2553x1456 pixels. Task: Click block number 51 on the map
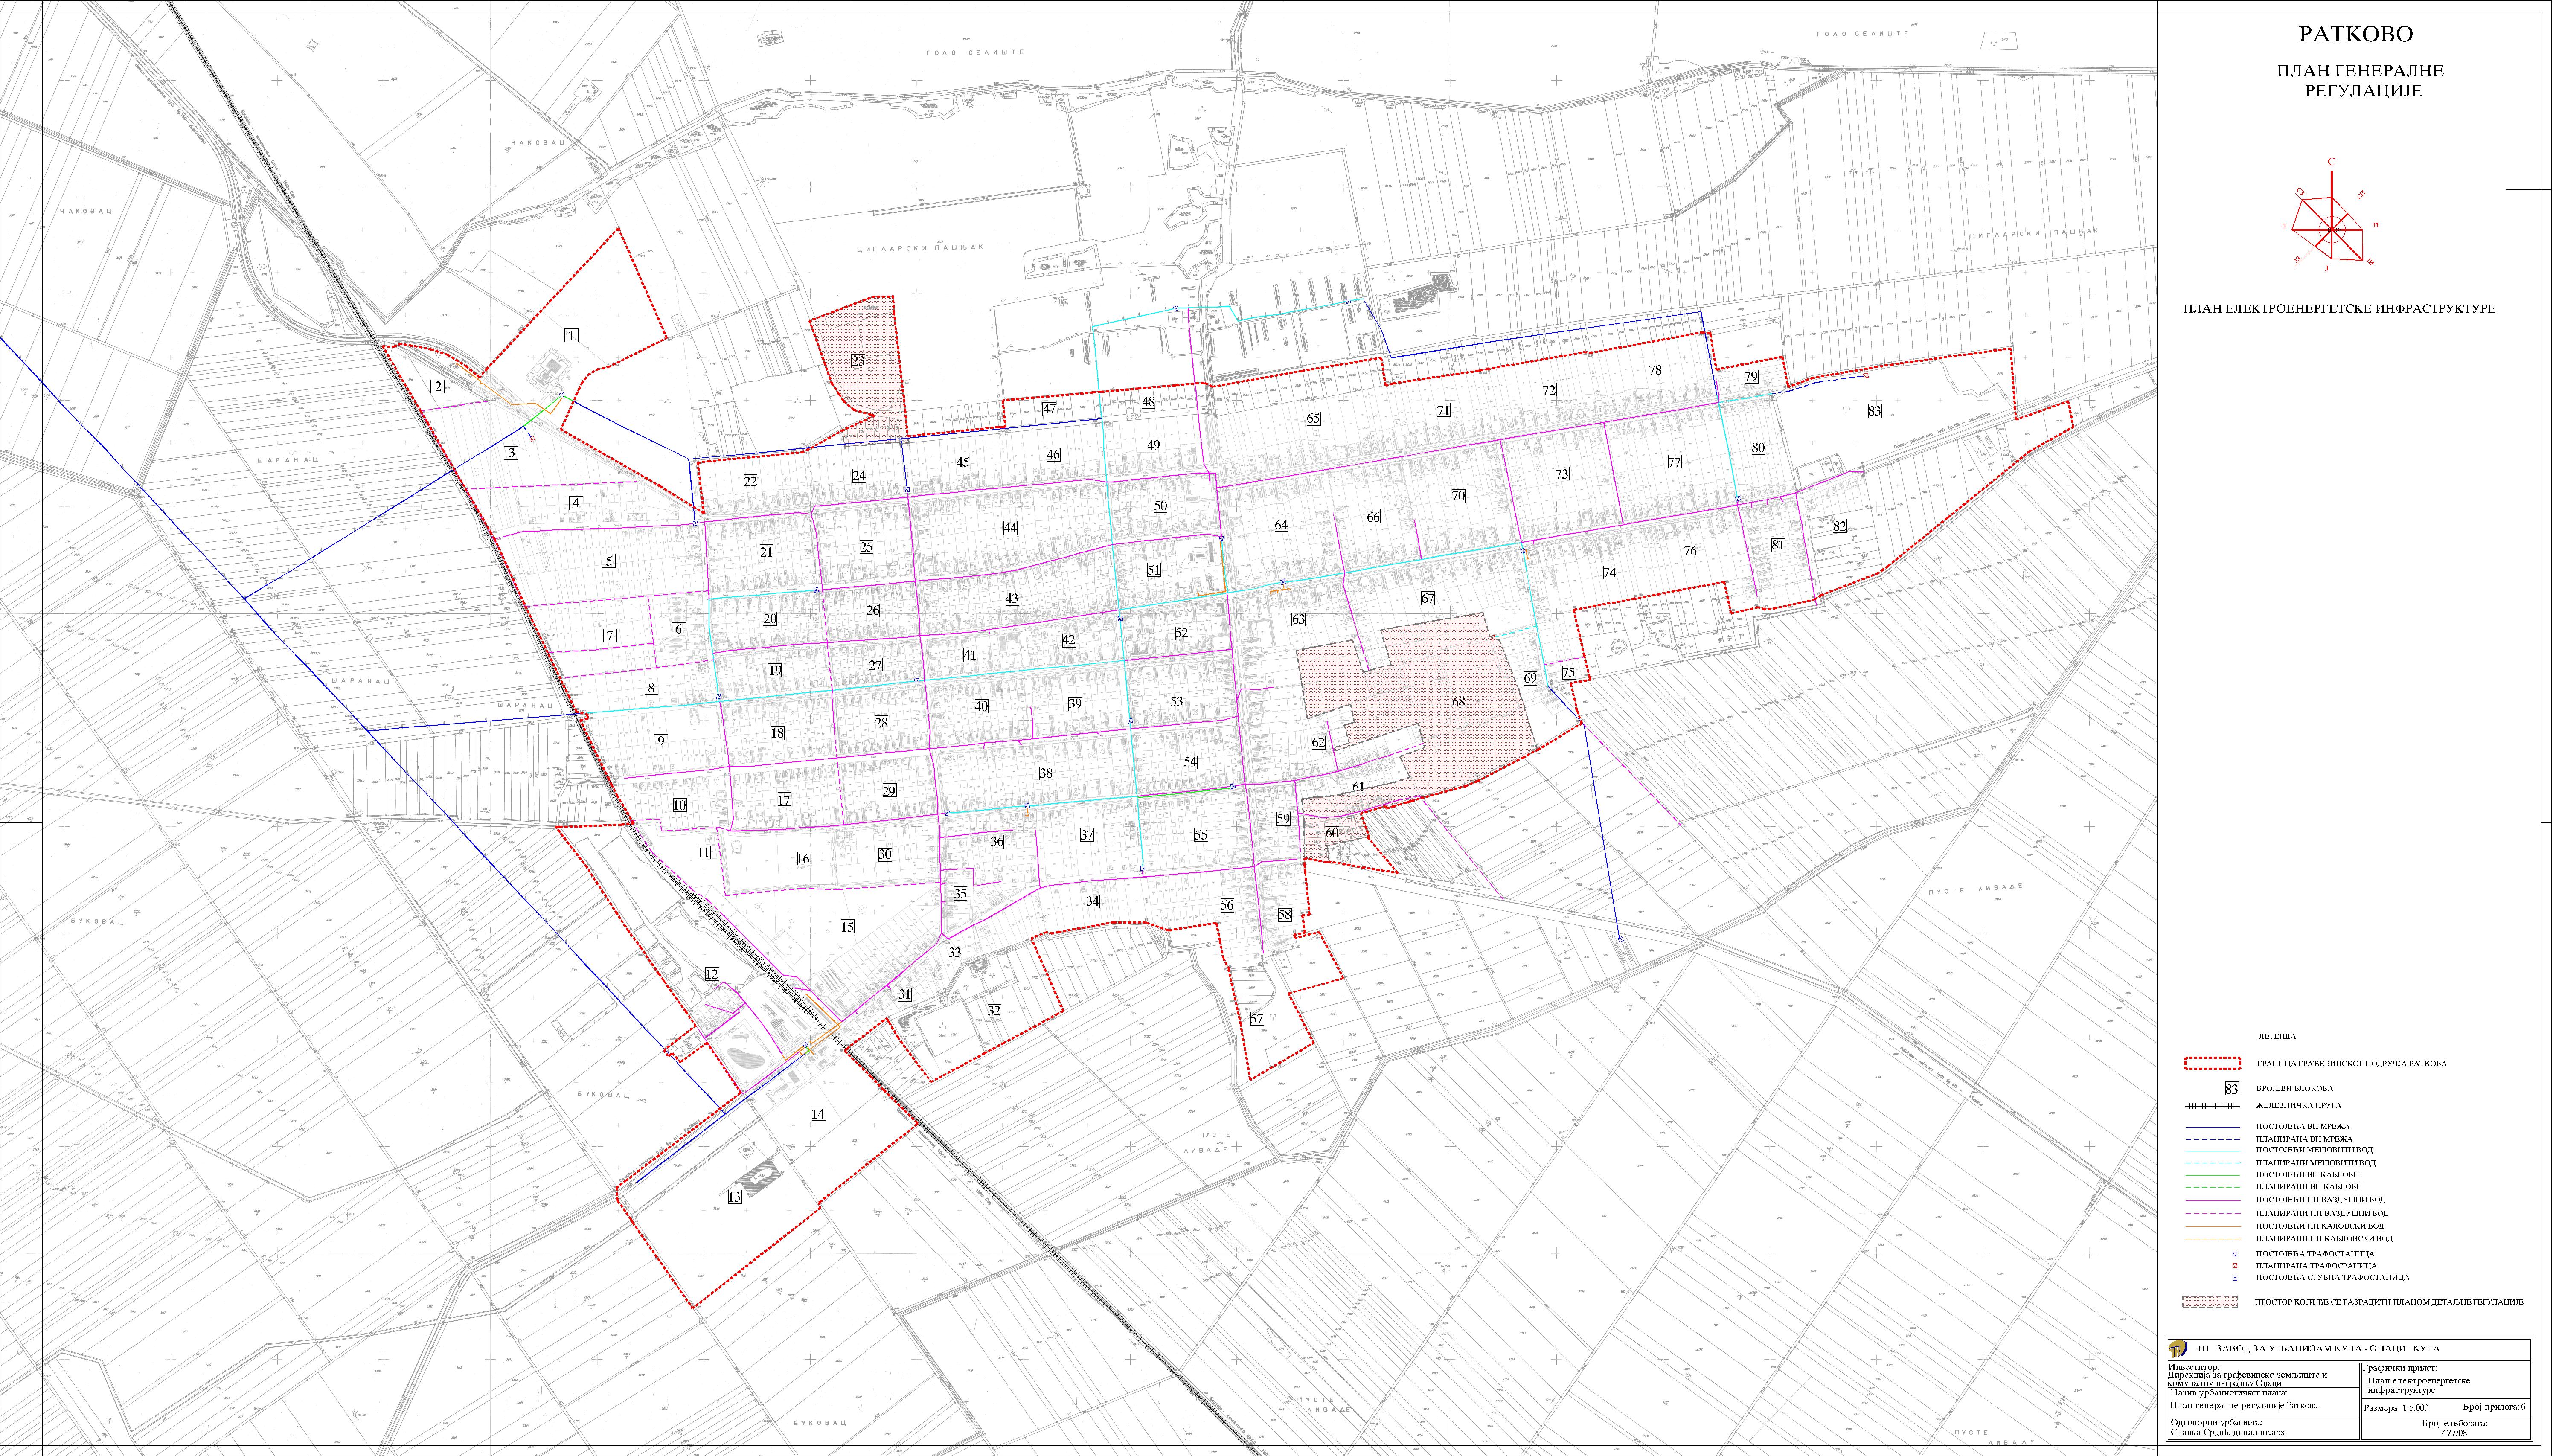click(1154, 570)
